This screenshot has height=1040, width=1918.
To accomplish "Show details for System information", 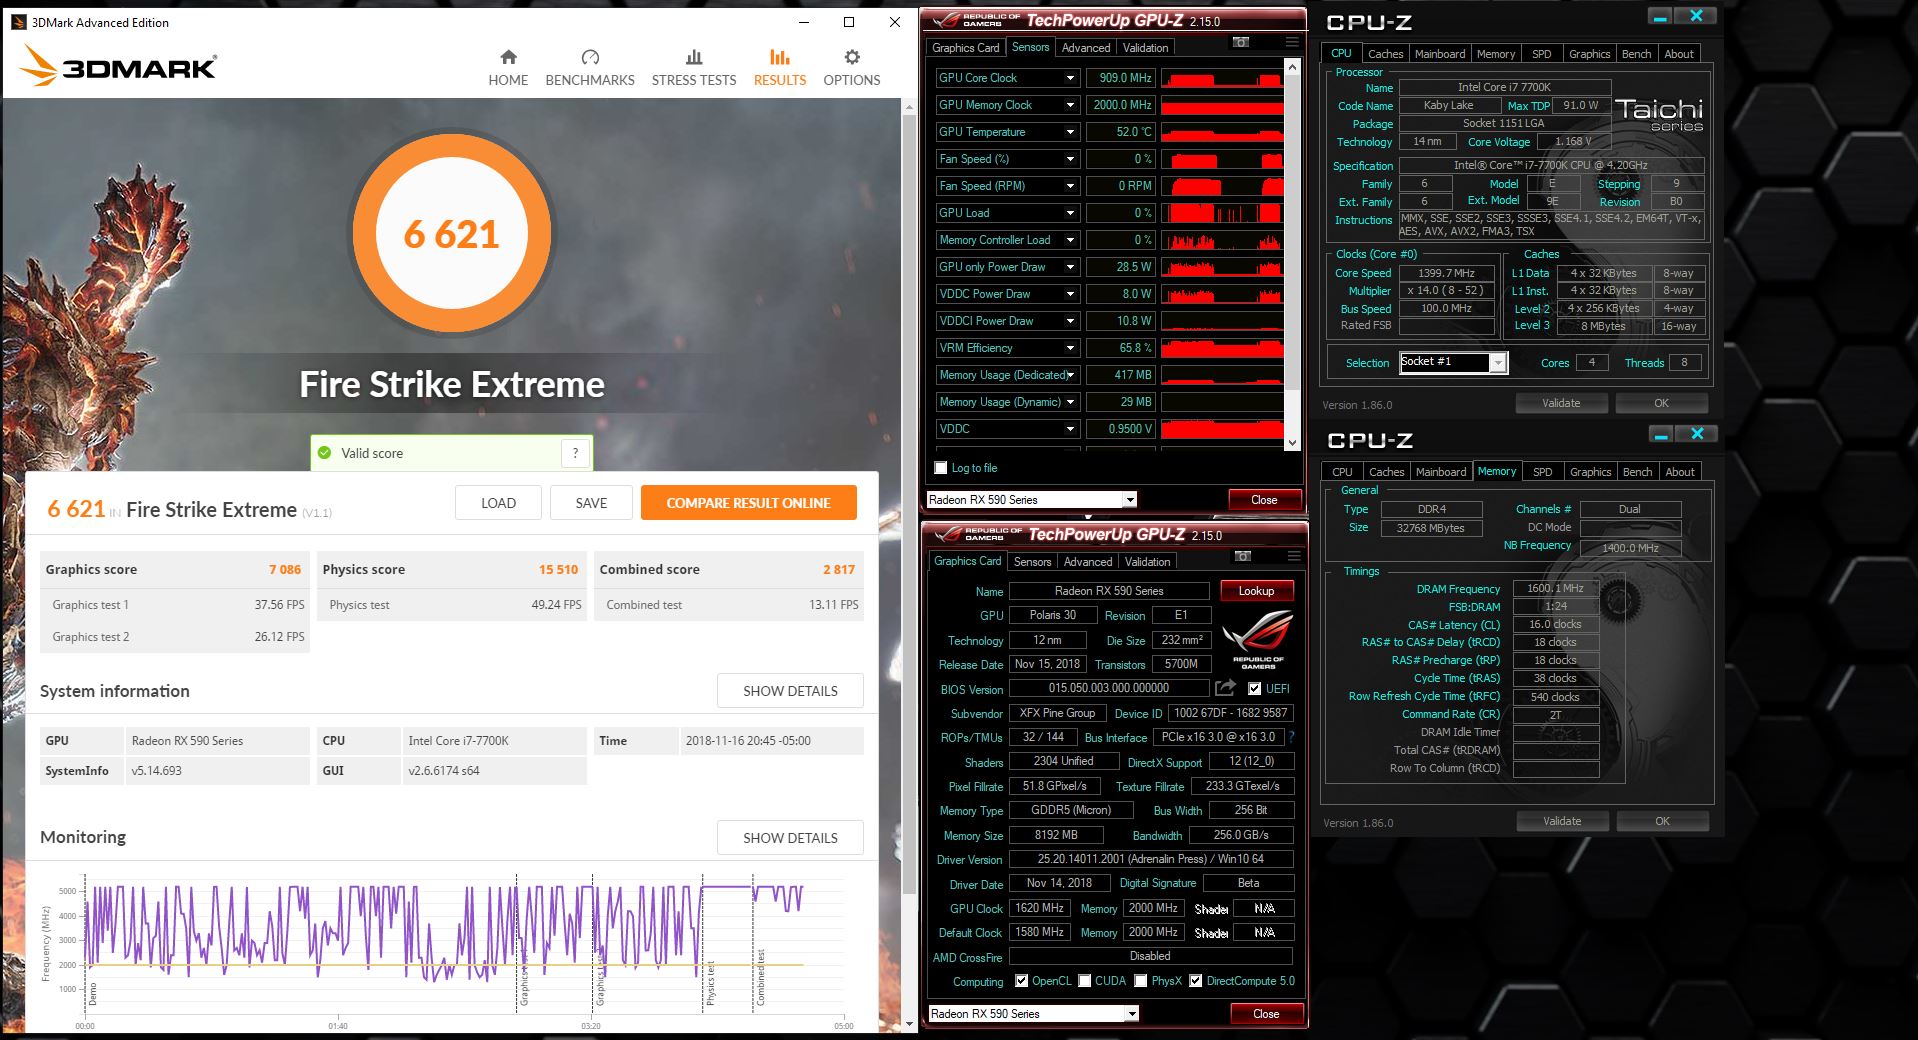I will tap(790, 691).
